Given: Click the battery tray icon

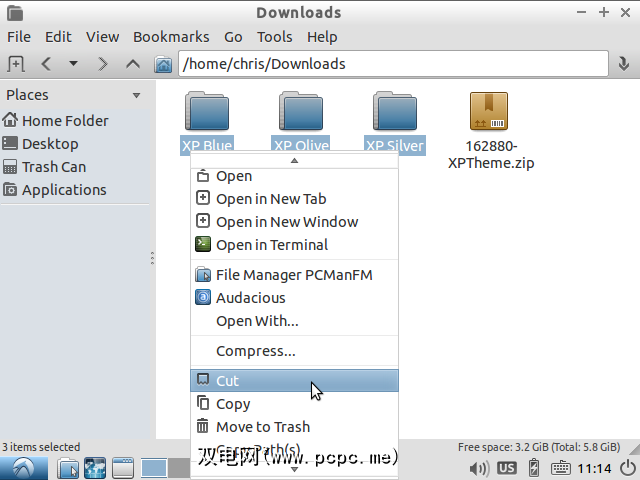Looking at the screenshot, I should (x=533, y=468).
